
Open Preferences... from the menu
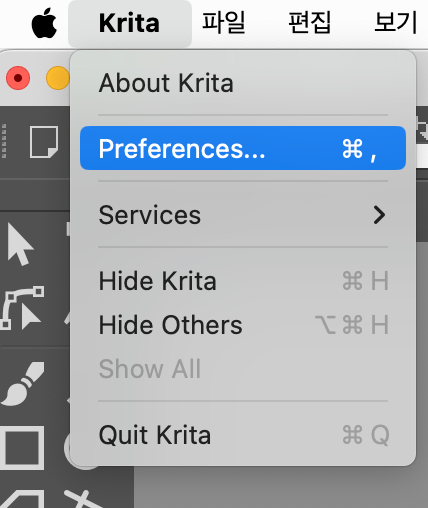click(243, 148)
